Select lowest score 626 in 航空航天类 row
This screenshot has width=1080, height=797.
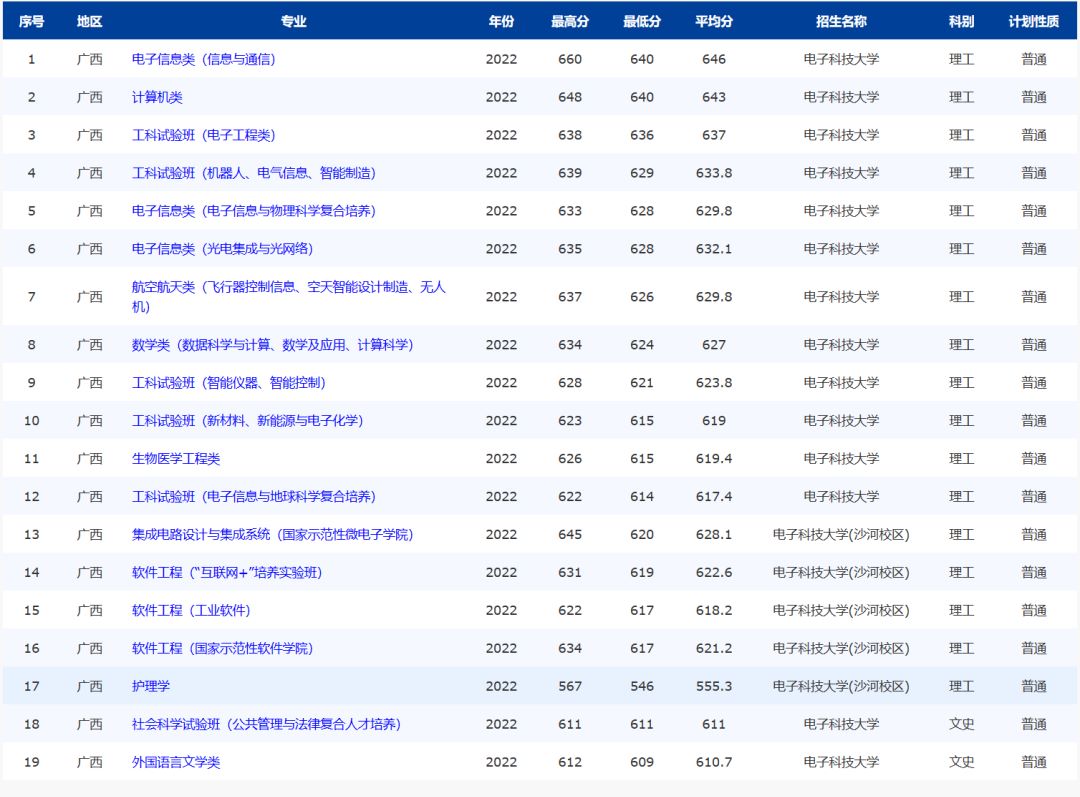click(x=642, y=297)
